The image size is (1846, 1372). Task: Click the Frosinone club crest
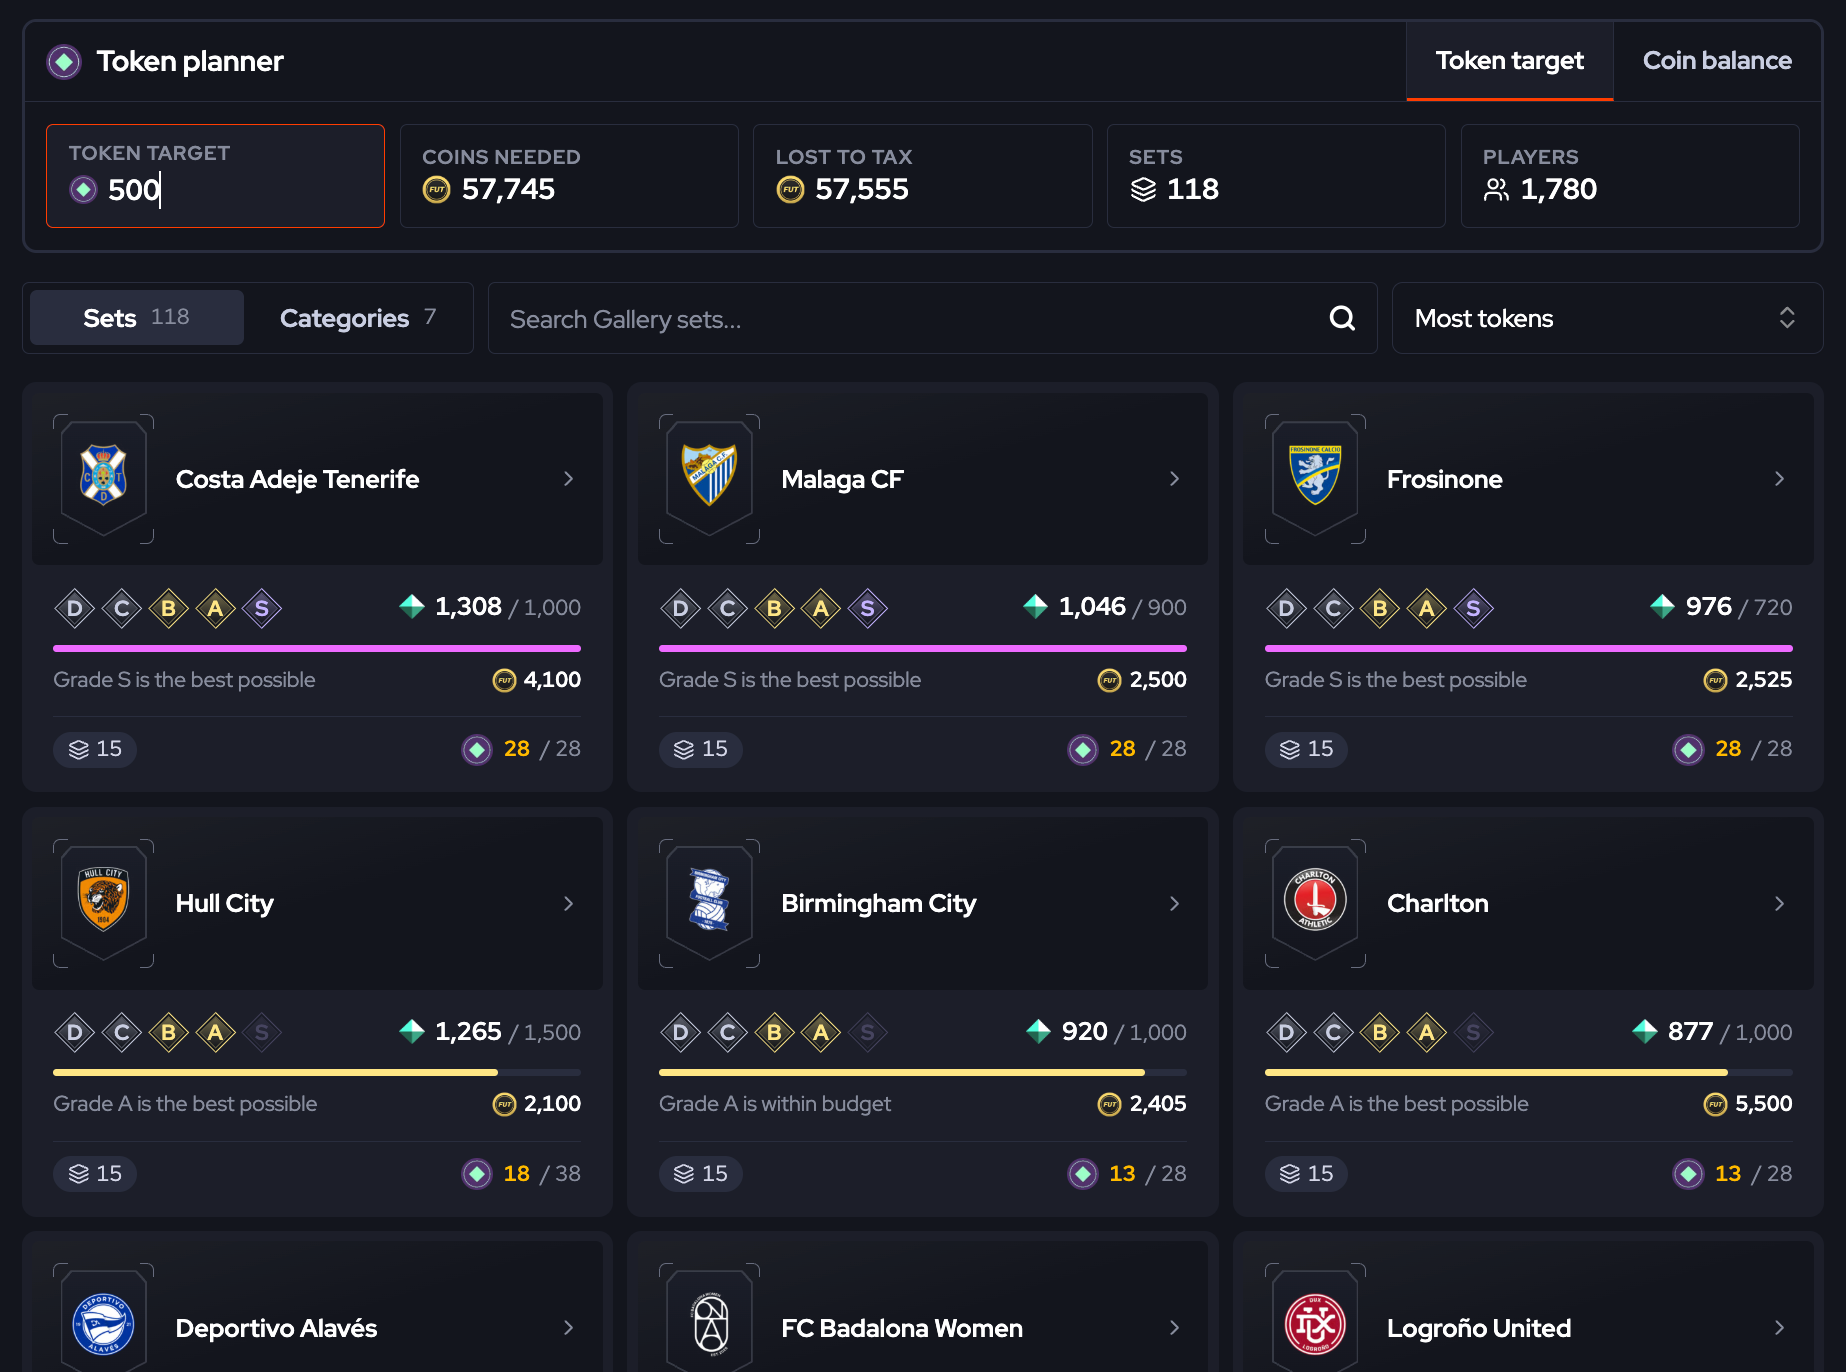(1315, 475)
